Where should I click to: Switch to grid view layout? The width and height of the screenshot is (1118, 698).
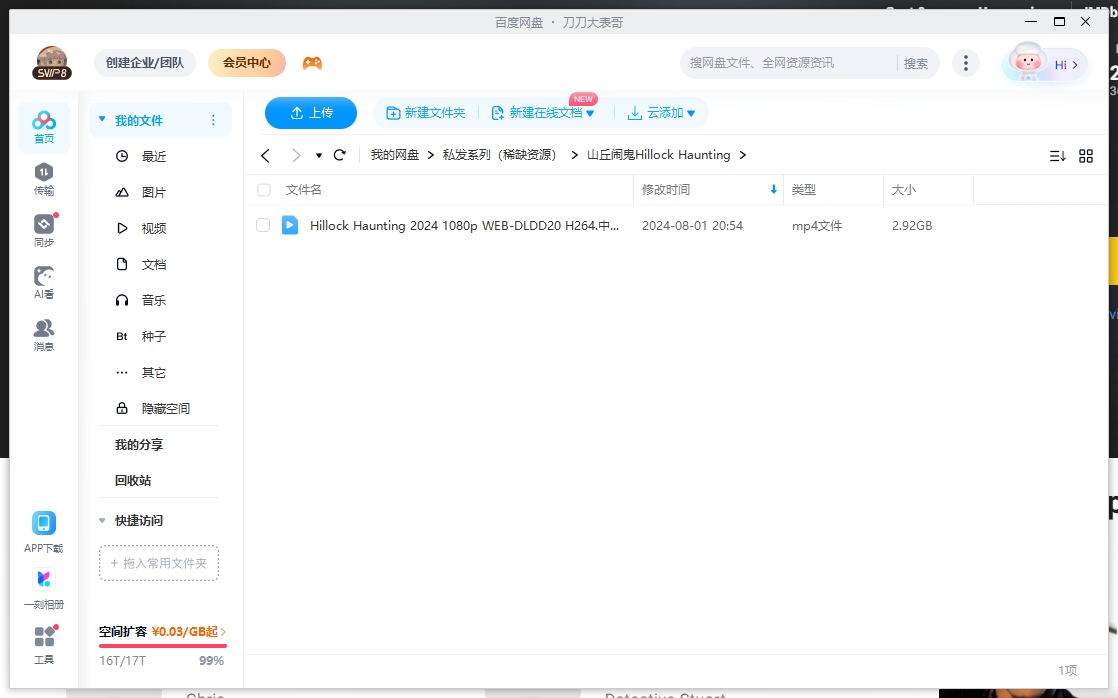(x=1087, y=155)
